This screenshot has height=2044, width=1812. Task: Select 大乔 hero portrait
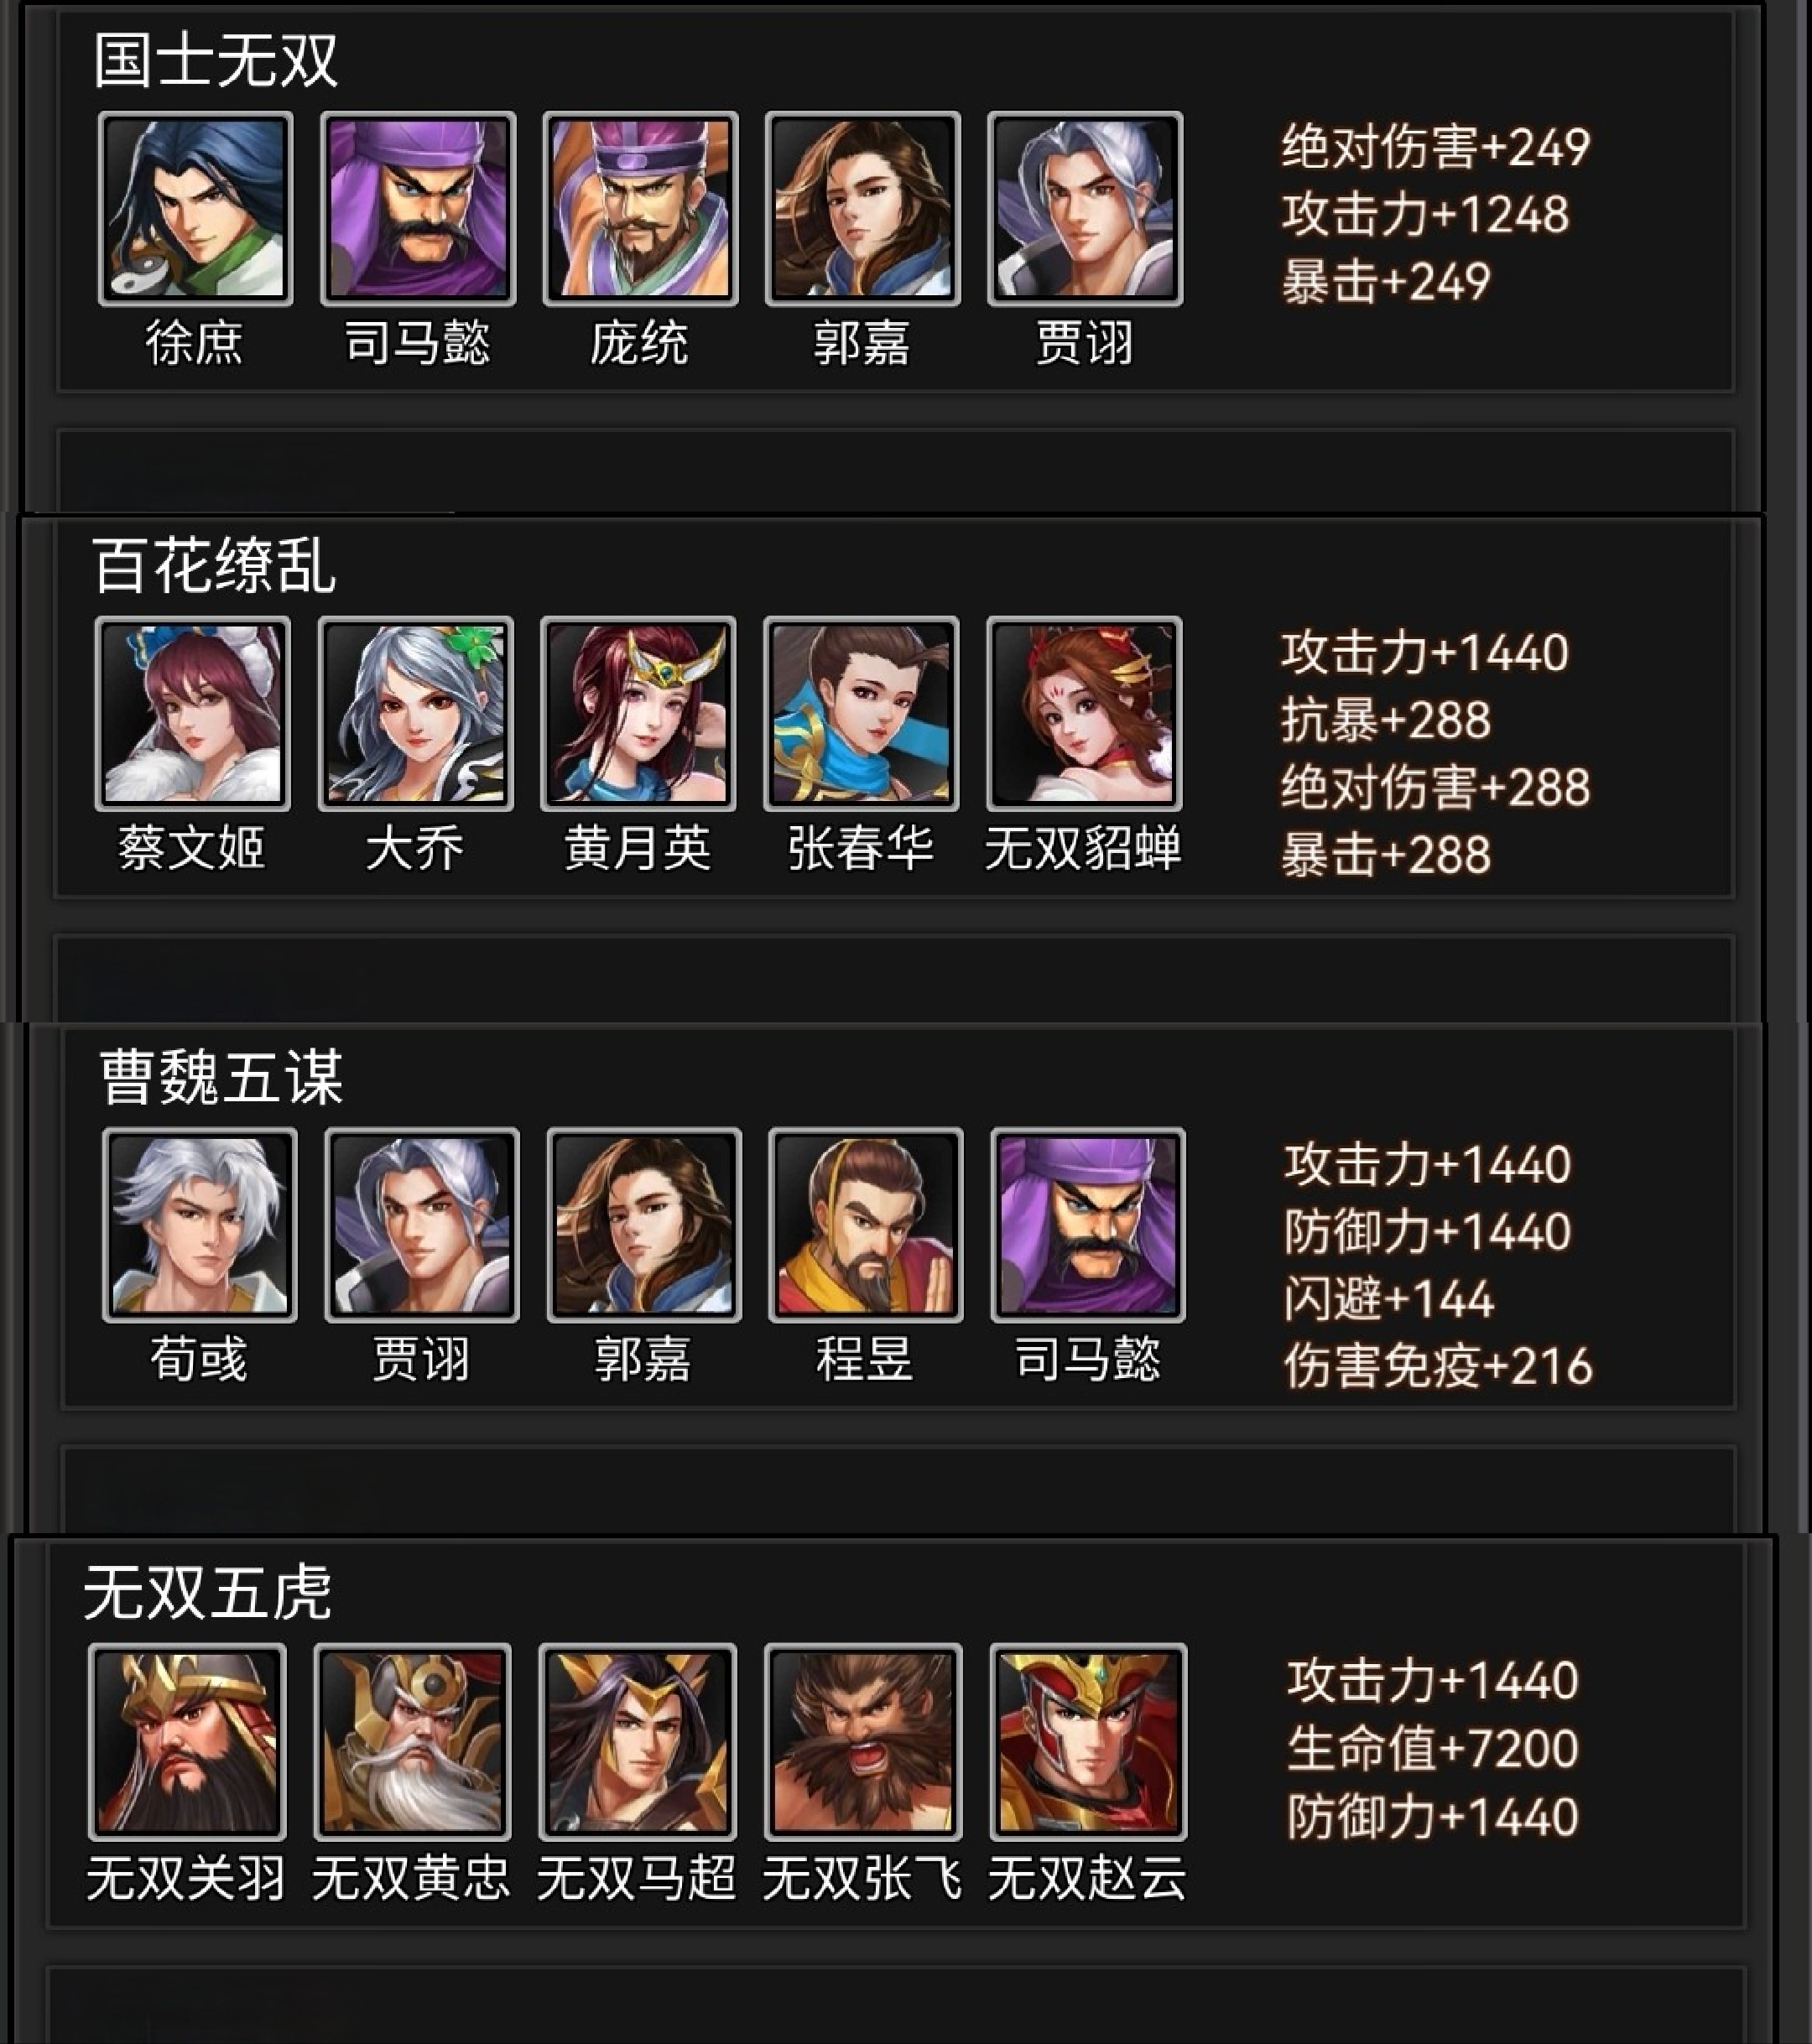416,713
